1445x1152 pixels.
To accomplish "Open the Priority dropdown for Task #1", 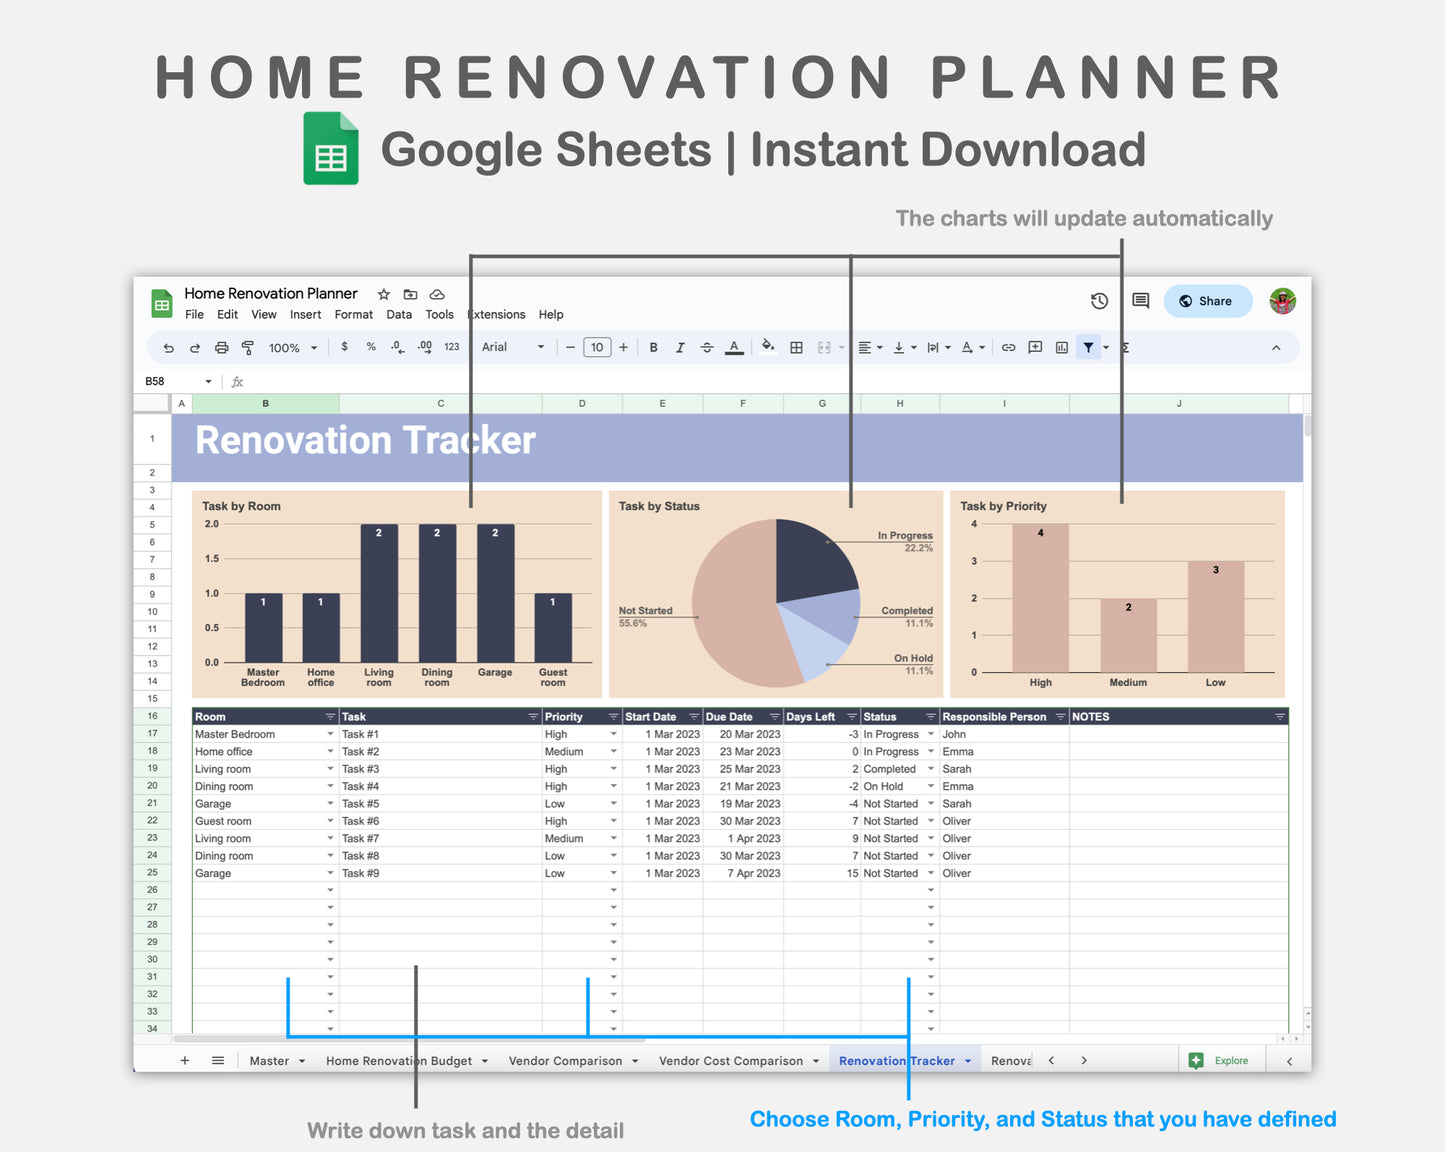I will tap(613, 733).
